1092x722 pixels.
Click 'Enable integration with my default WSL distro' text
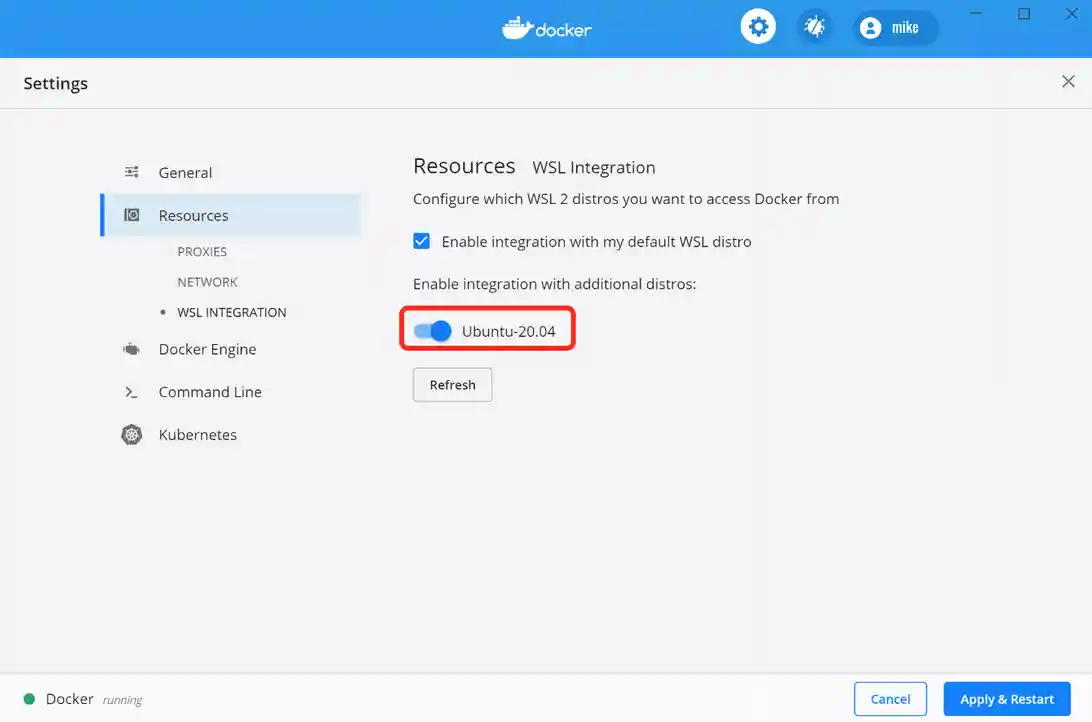(596, 242)
